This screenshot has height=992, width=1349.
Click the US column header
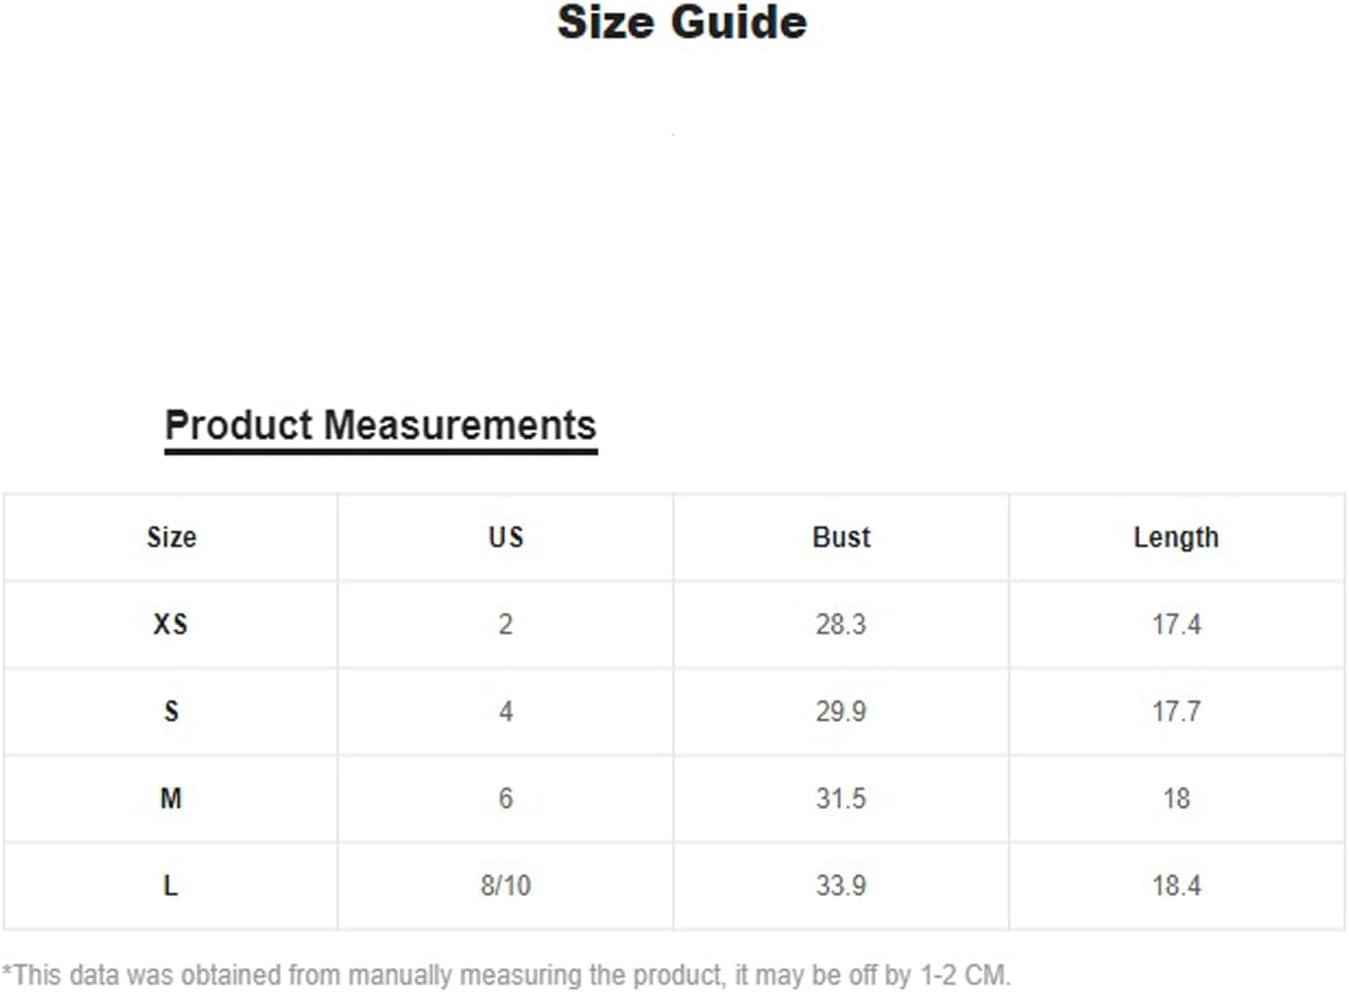(505, 537)
